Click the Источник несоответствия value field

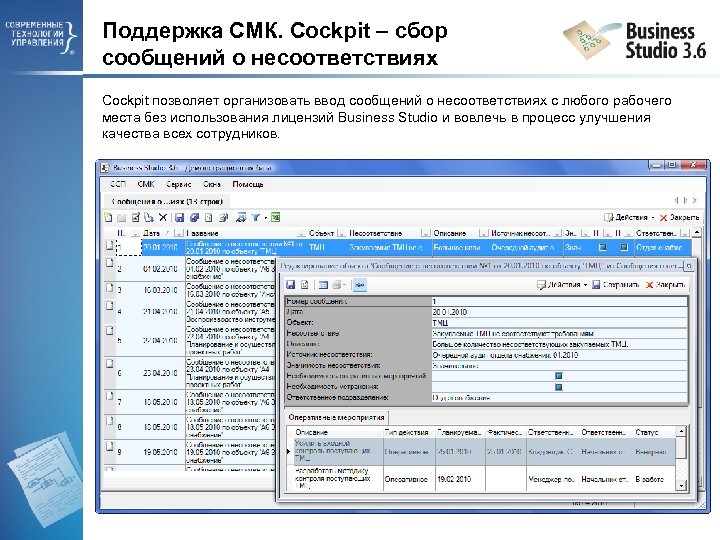tap(559, 355)
